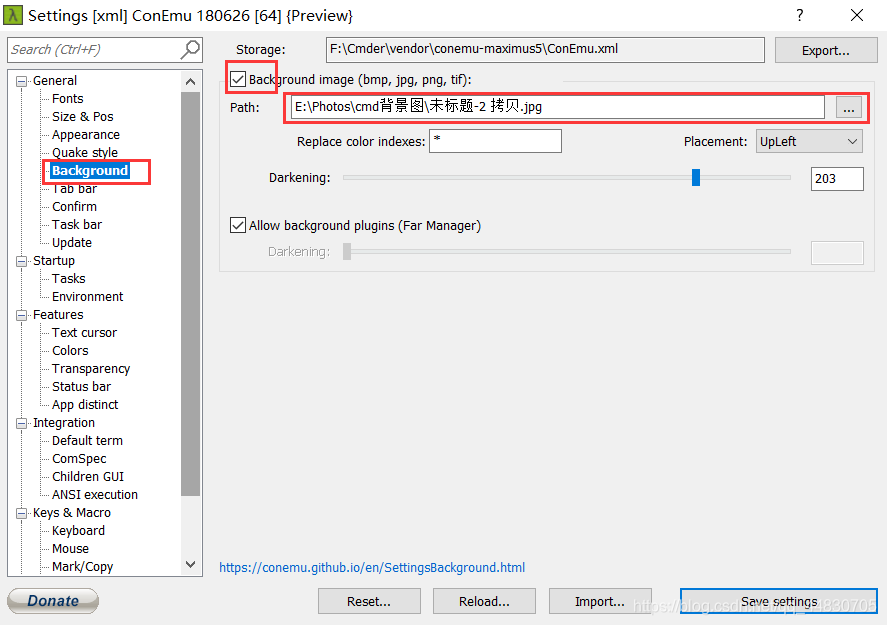Screen dimensions: 887x625
Task: Click the Import... button
Action: [600, 601]
